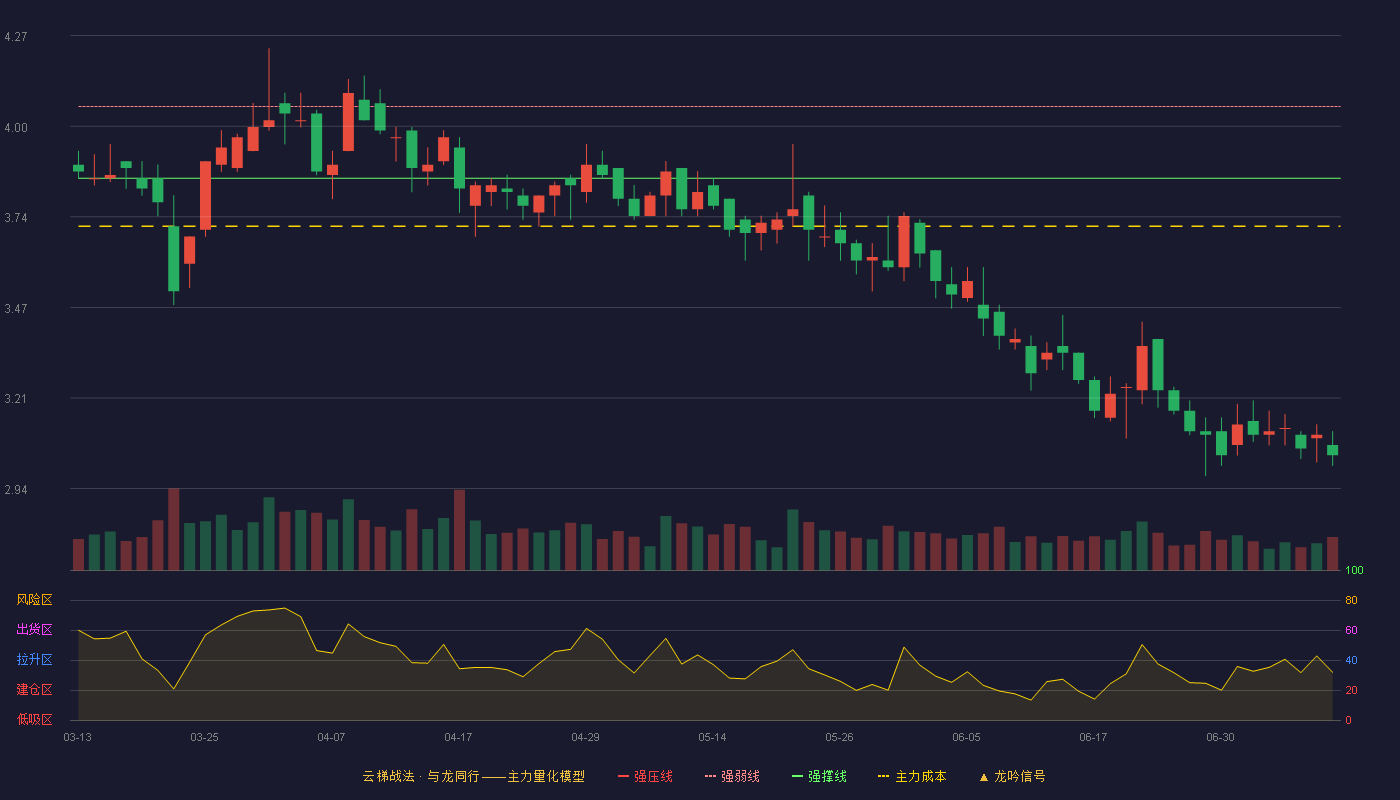Screen dimensions: 1400x800
Task: Toggle the 强弱线 legend entry
Action: pos(732,776)
